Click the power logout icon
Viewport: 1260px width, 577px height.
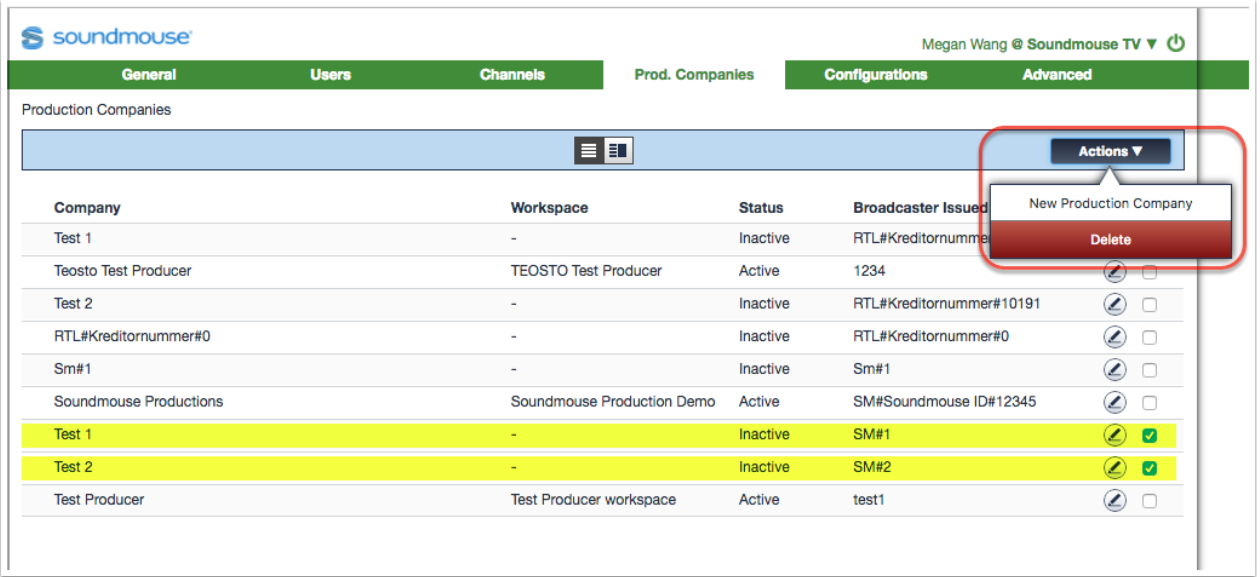coord(1176,43)
